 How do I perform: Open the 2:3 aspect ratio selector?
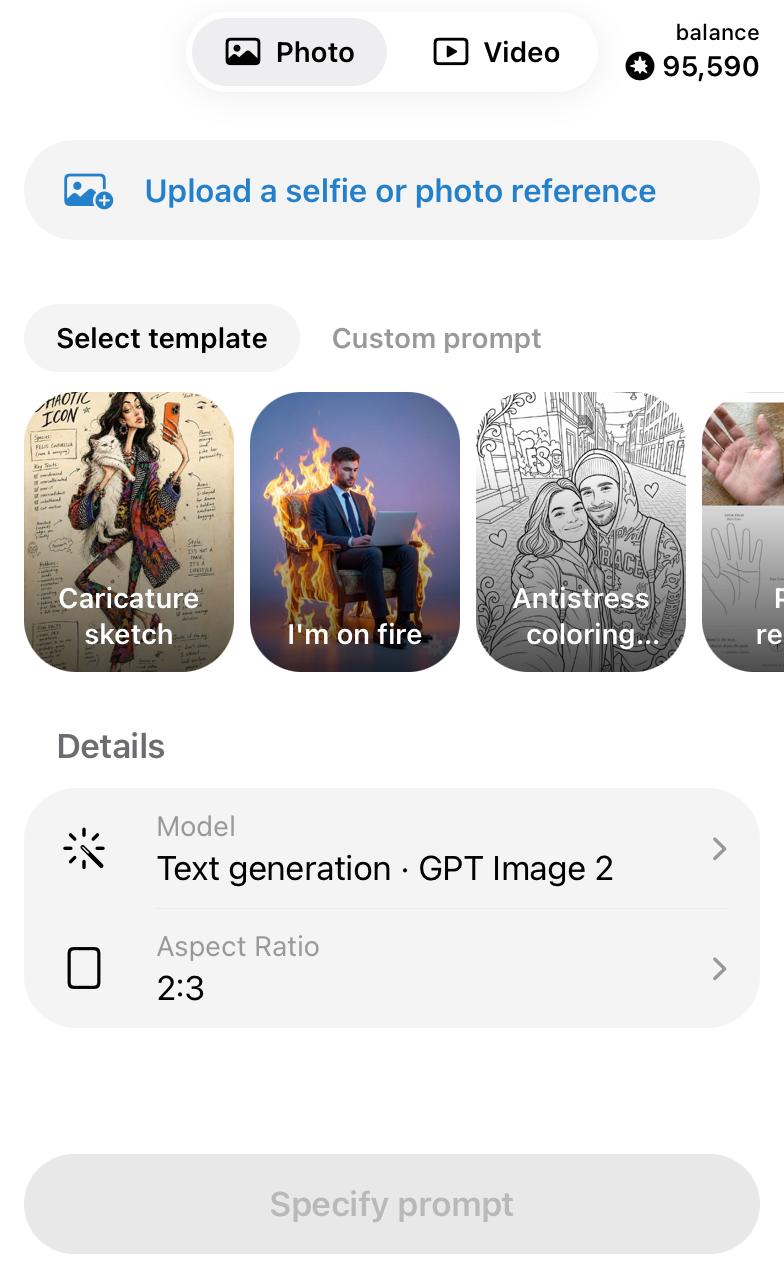[392, 969]
